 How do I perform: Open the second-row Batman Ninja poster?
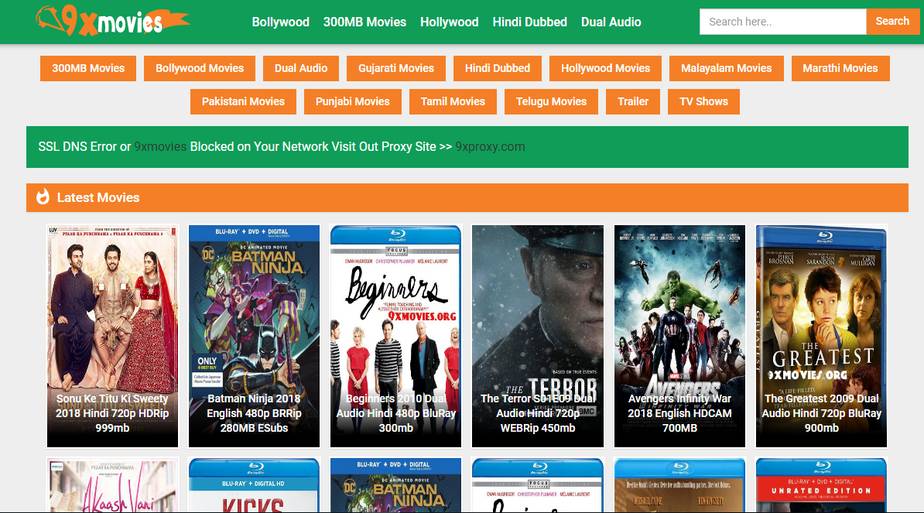tap(396, 485)
